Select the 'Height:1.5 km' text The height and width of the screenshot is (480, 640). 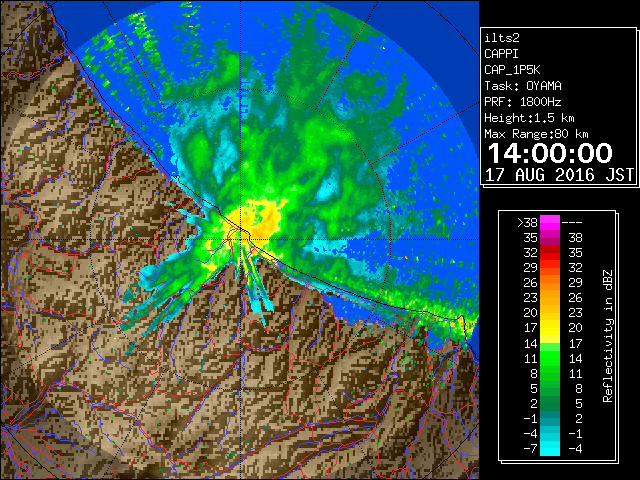(x=529, y=118)
